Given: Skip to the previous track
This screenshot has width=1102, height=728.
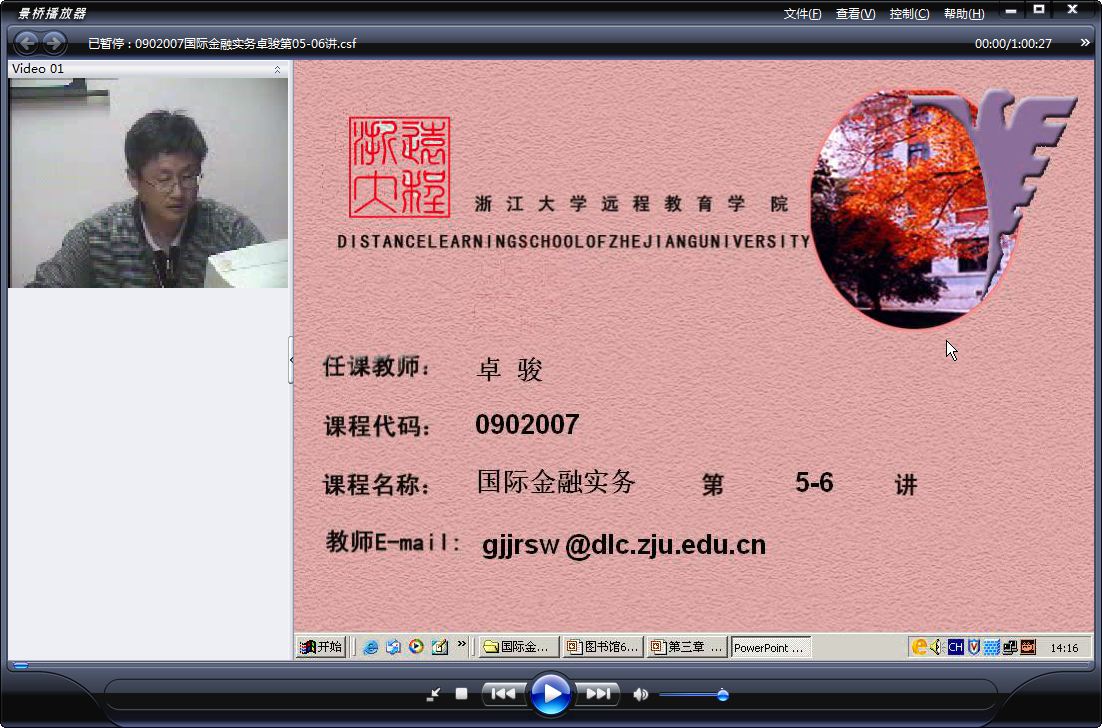Looking at the screenshot, I should pyautogui.click(x=504, y=694).
